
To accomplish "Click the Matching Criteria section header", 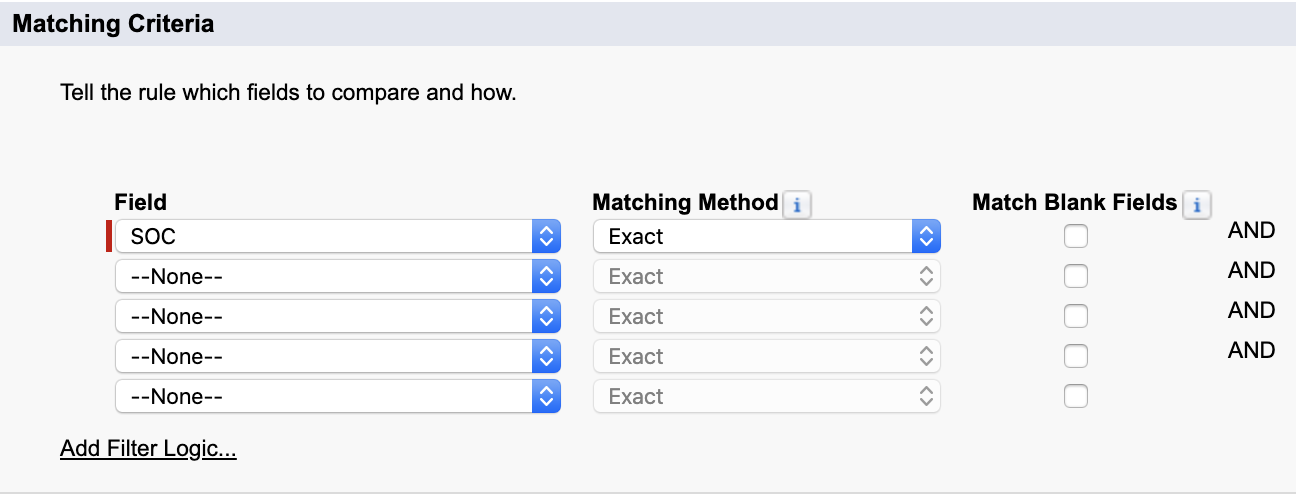I will 113,24.
